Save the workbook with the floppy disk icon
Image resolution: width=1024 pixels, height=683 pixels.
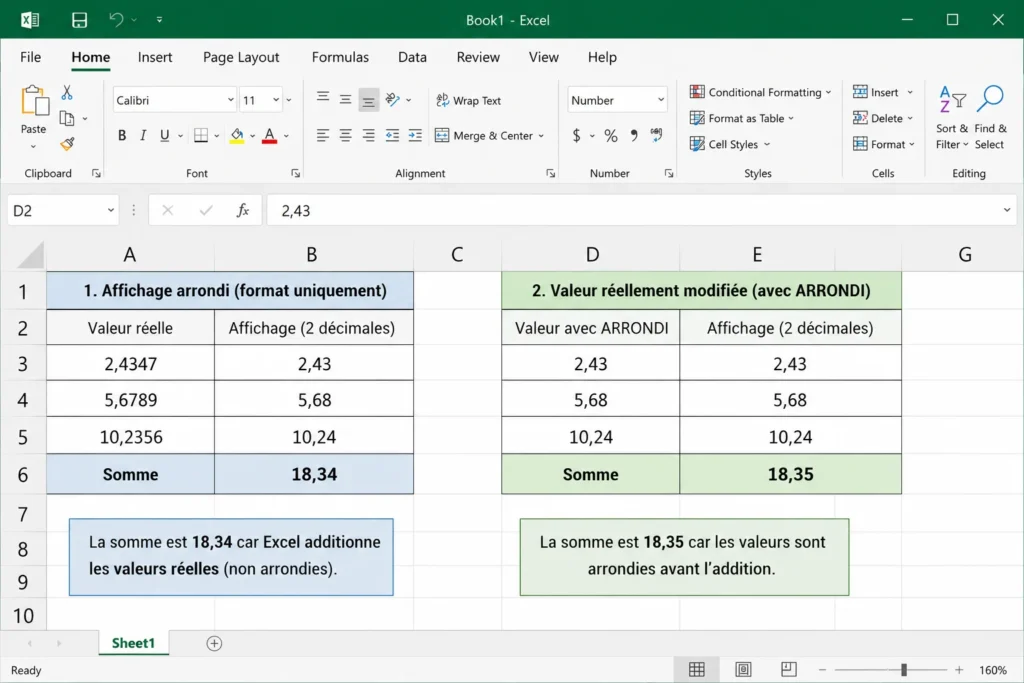coord(79,20)
